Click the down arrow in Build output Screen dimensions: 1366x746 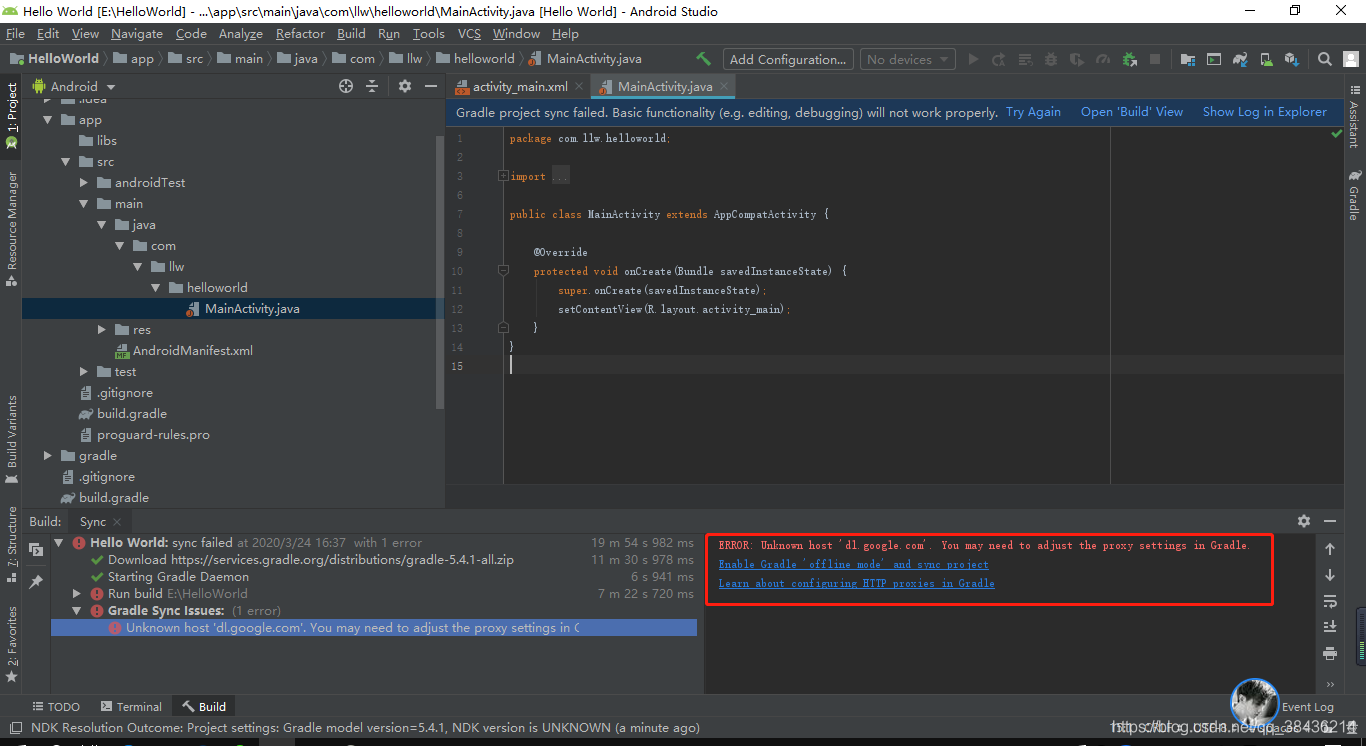(x=1330, y=575)
